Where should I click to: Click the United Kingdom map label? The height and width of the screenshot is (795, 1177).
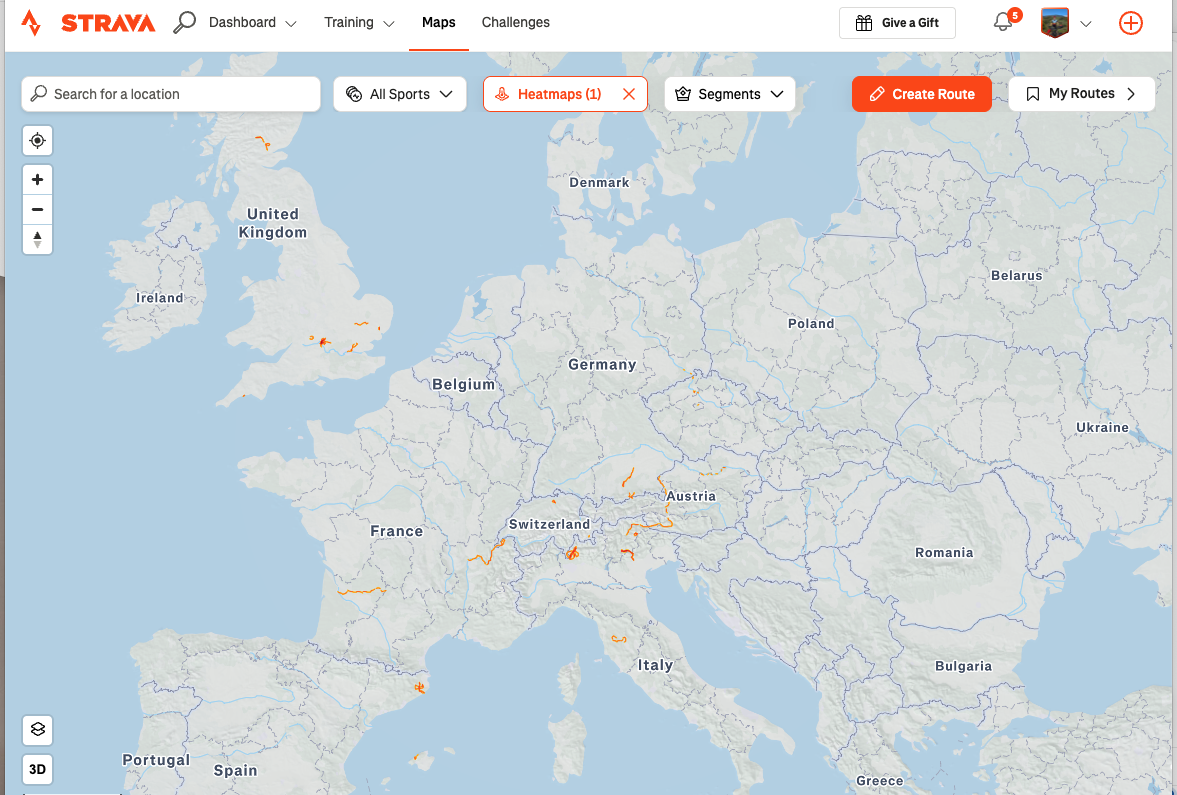272,223
